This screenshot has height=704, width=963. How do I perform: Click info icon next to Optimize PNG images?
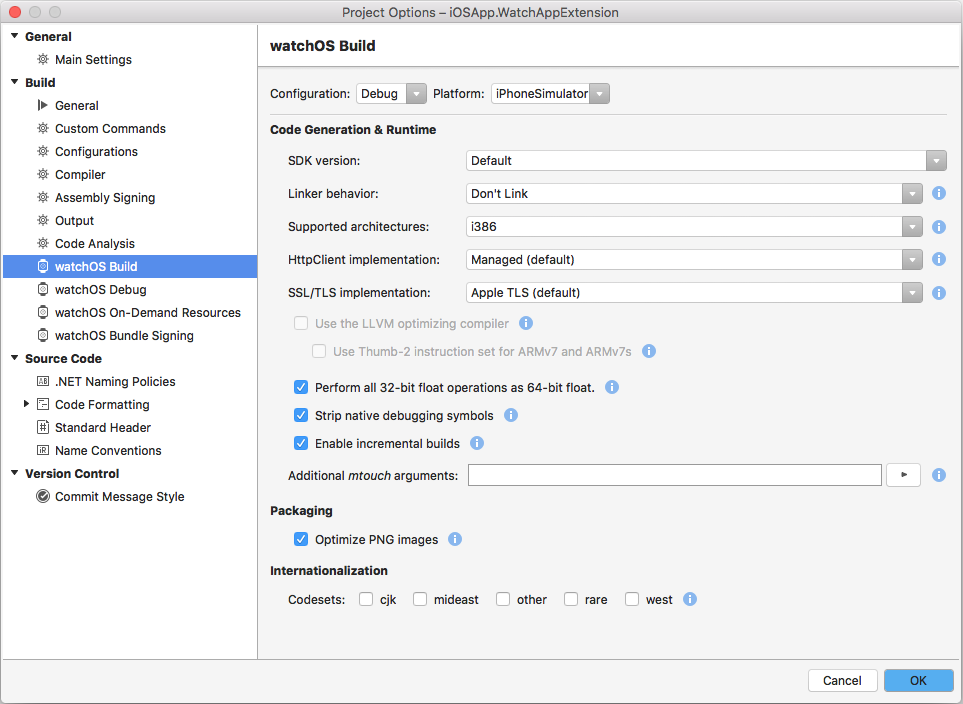tap(455, 539)
